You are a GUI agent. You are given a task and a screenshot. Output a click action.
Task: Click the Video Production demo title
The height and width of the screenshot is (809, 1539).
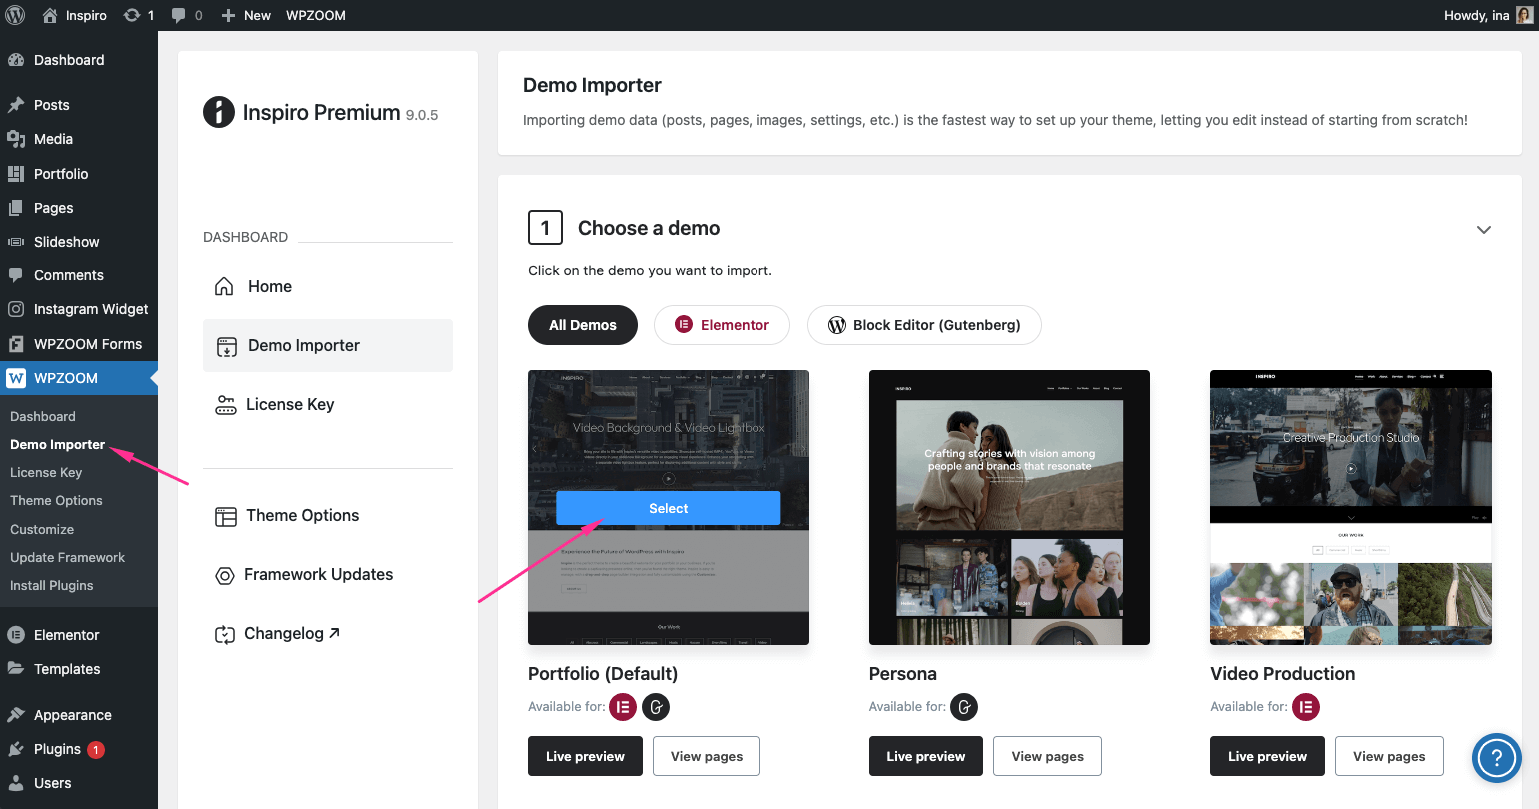[x=1283, y=673]
